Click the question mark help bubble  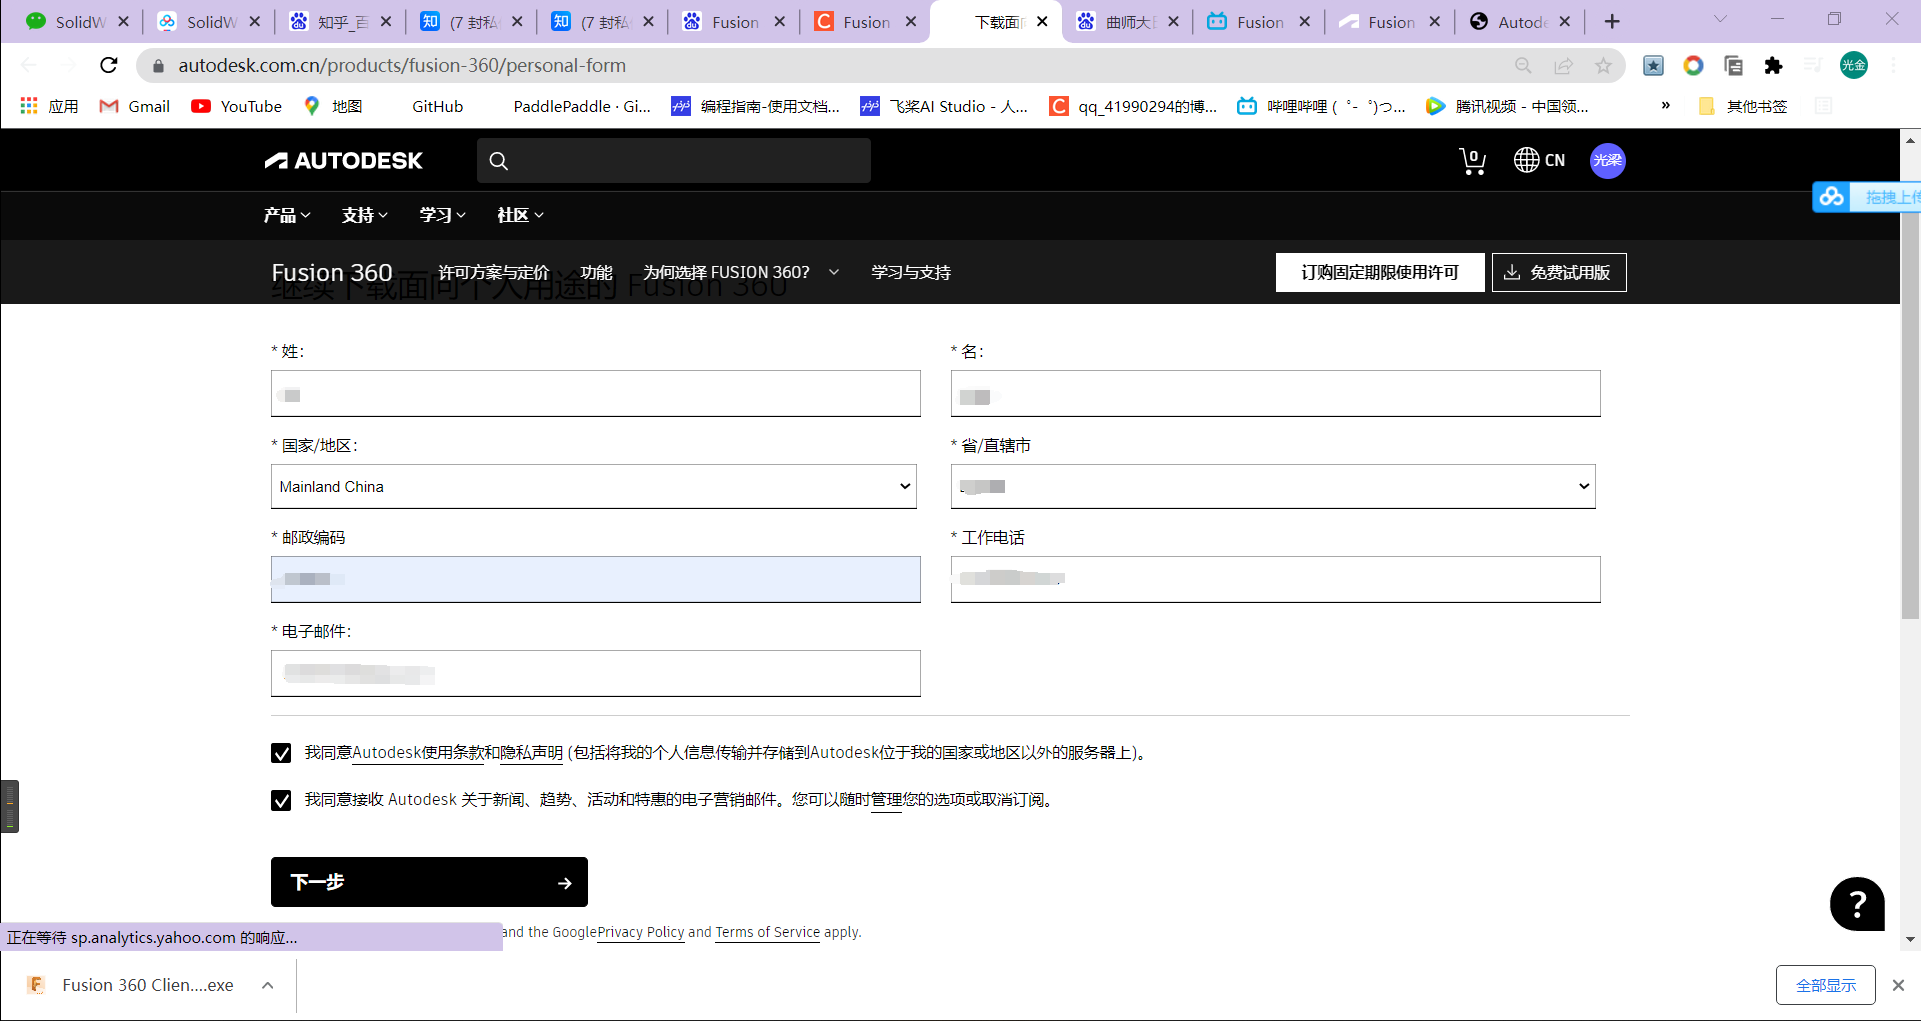[1857, 904]
